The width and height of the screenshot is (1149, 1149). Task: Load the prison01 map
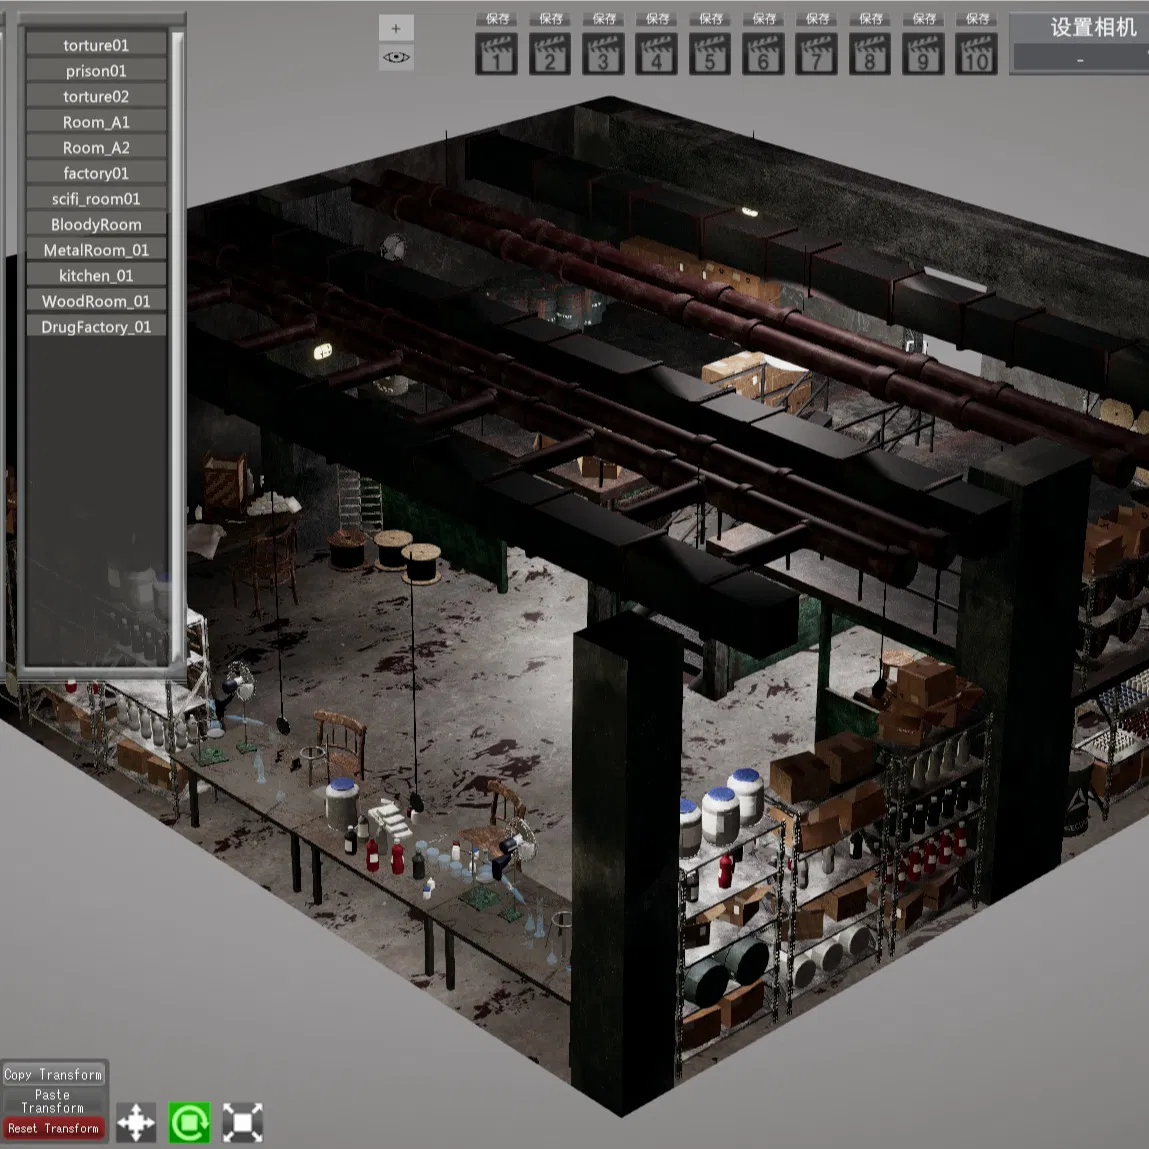(96, 70)
